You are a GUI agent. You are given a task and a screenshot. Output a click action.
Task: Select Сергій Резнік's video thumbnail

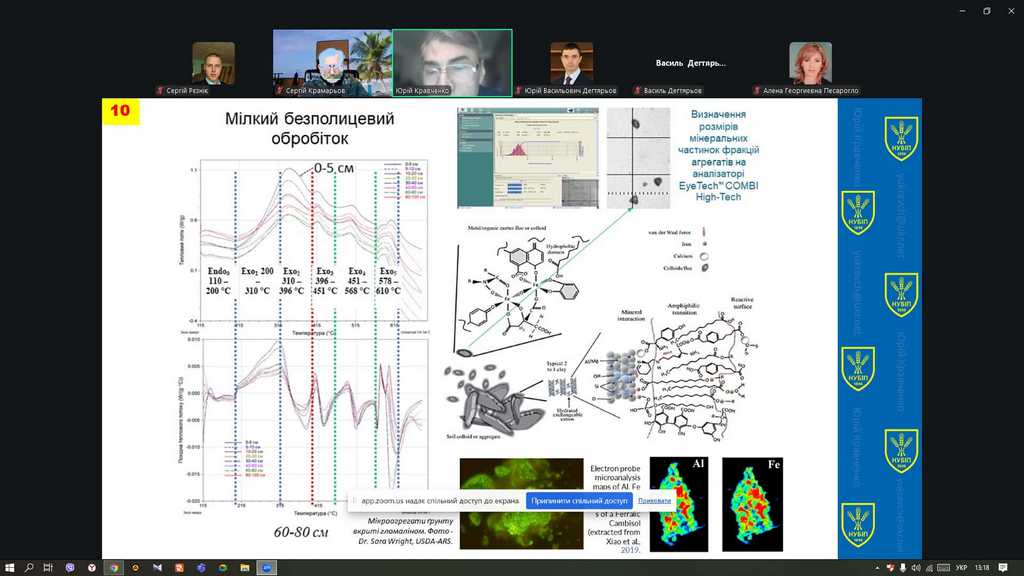(213, 63)
